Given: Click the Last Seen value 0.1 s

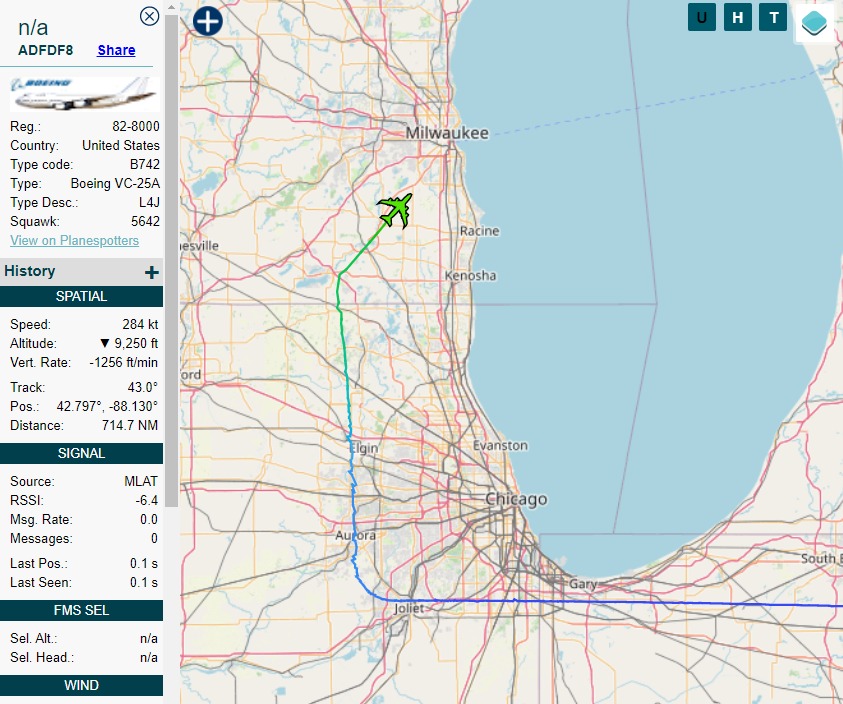Looking at the screenshot, I should point(144,582).
